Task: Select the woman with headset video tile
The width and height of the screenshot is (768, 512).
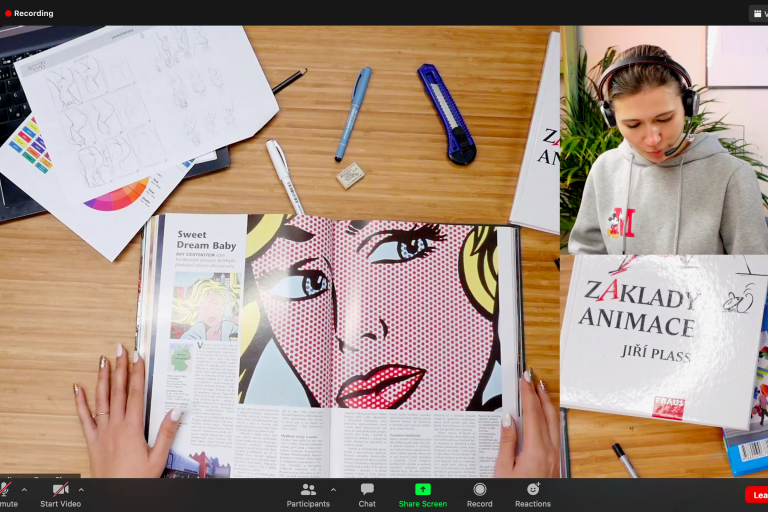Action: (663, 140)
